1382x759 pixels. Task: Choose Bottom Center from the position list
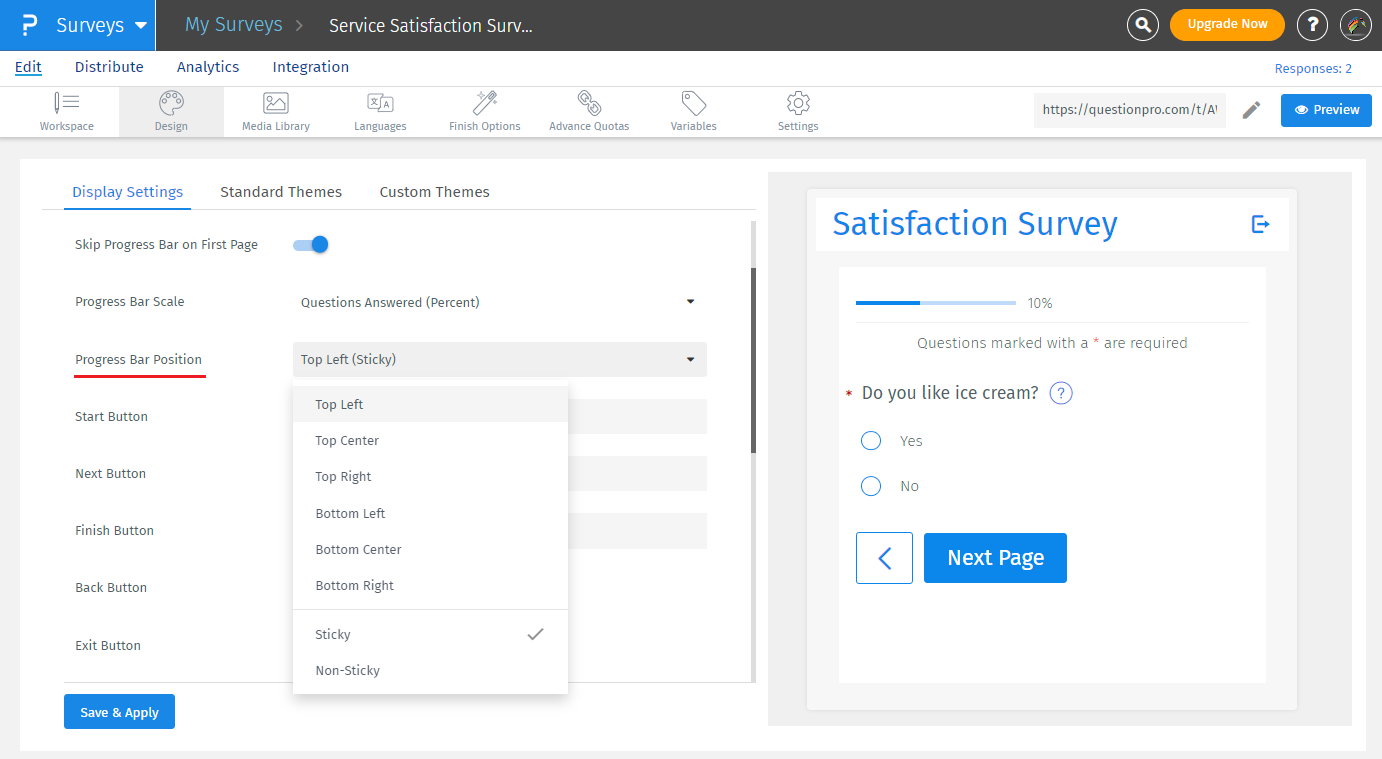click(x=358, y=550)
